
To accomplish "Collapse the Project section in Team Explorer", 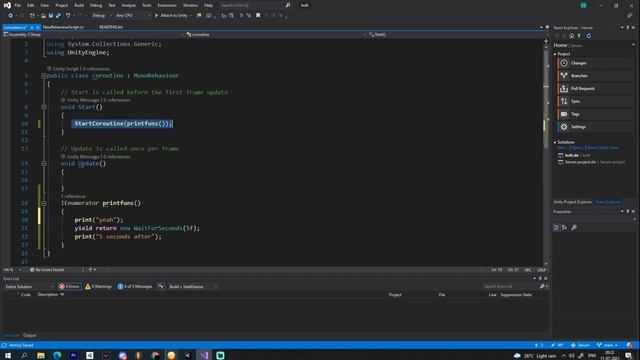I will click(x=555, y=54).
